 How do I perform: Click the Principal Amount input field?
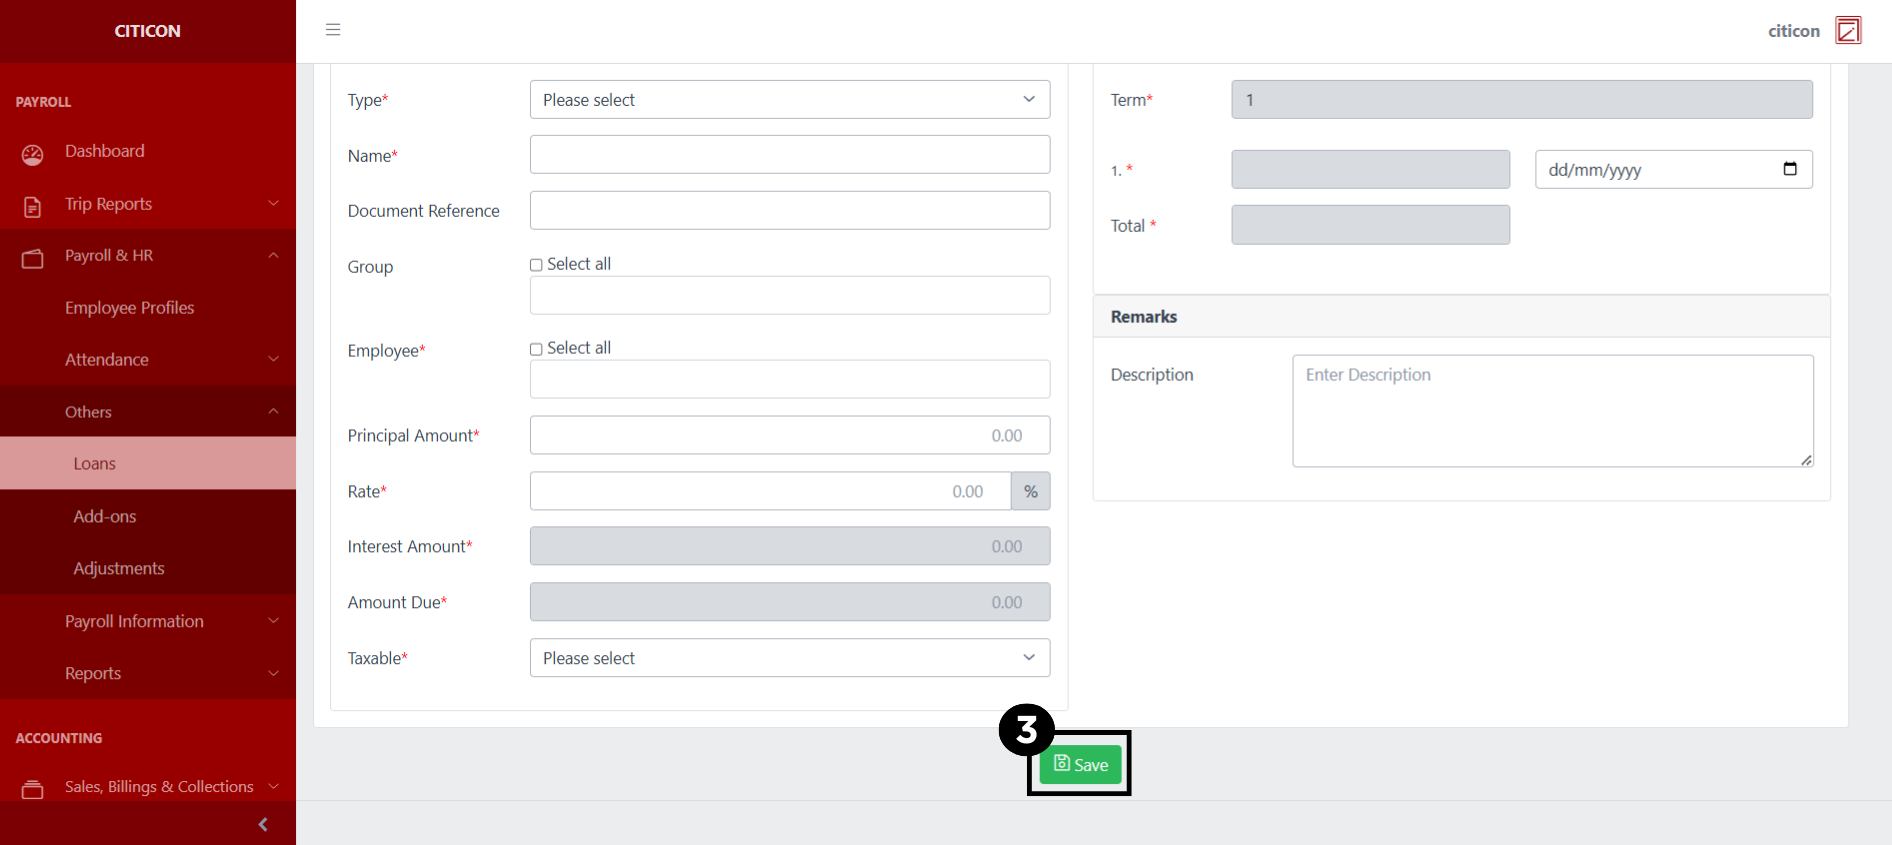click(x=789, y=436)
